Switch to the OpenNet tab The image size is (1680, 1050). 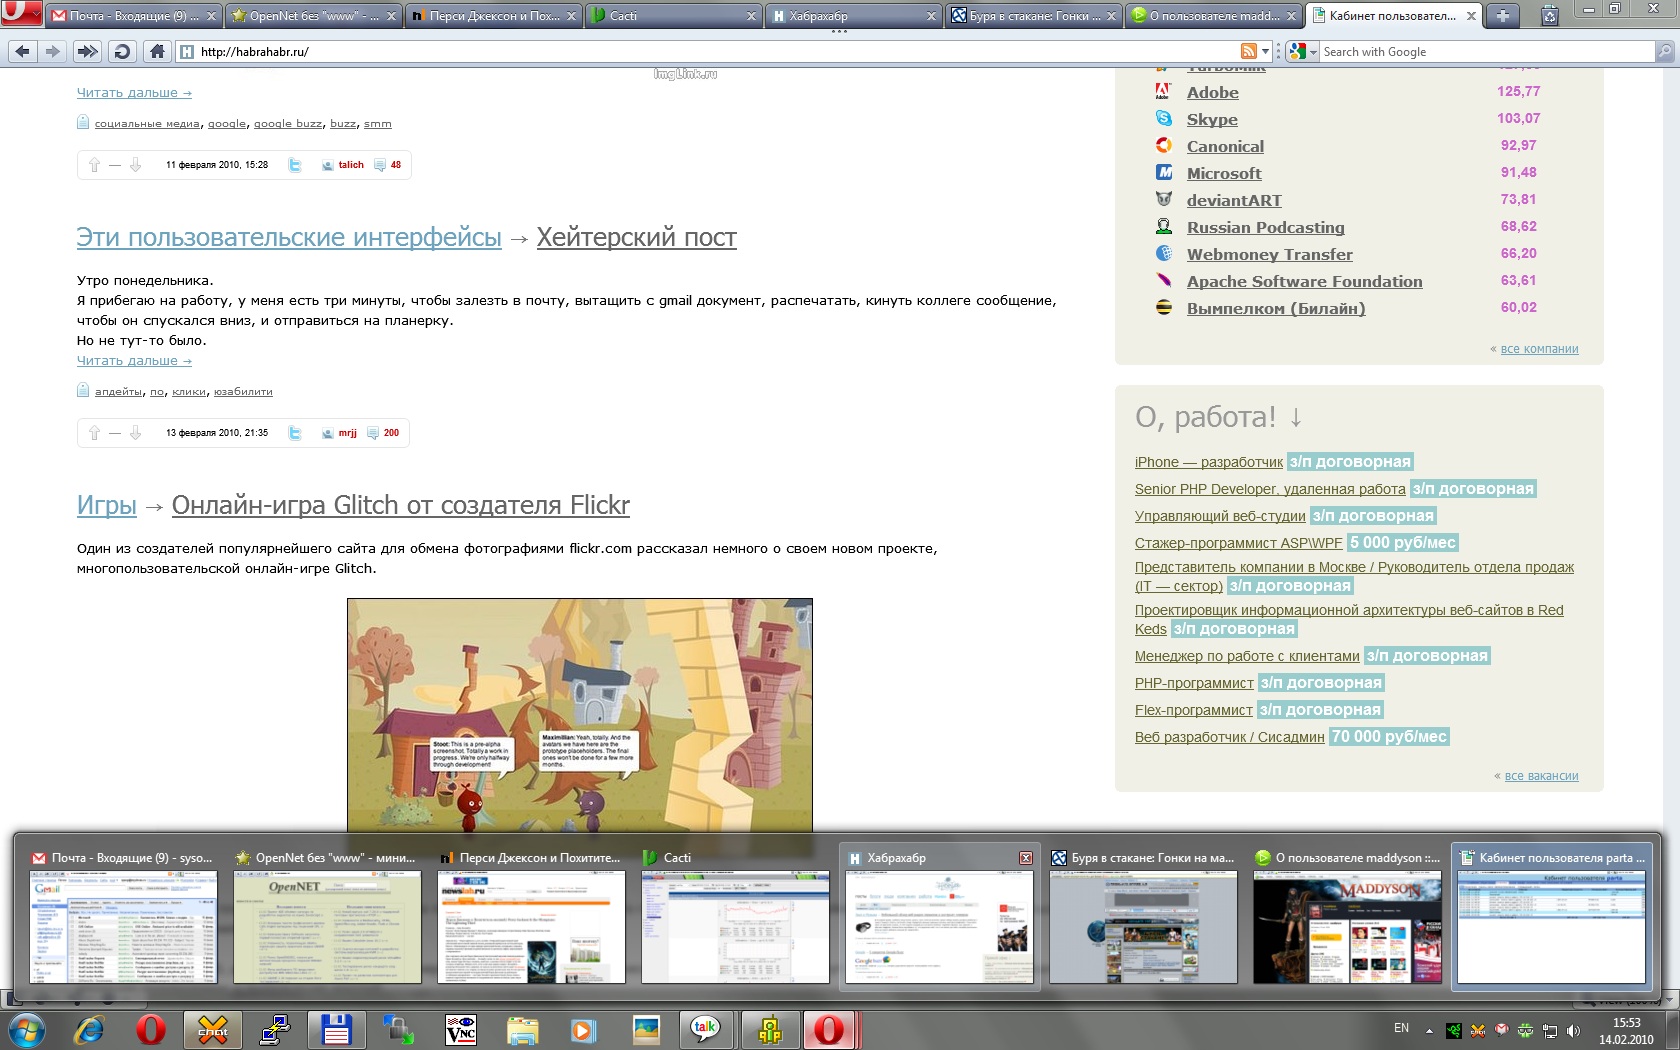313,16
